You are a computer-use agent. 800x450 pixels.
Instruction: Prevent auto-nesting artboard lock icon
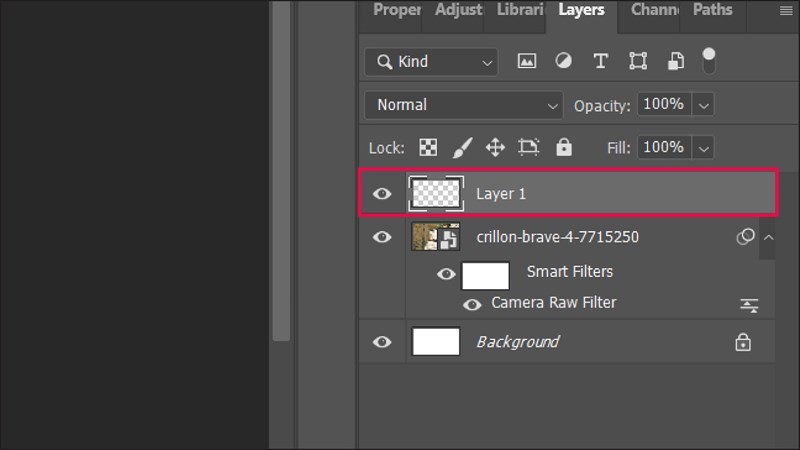point(529,147)
